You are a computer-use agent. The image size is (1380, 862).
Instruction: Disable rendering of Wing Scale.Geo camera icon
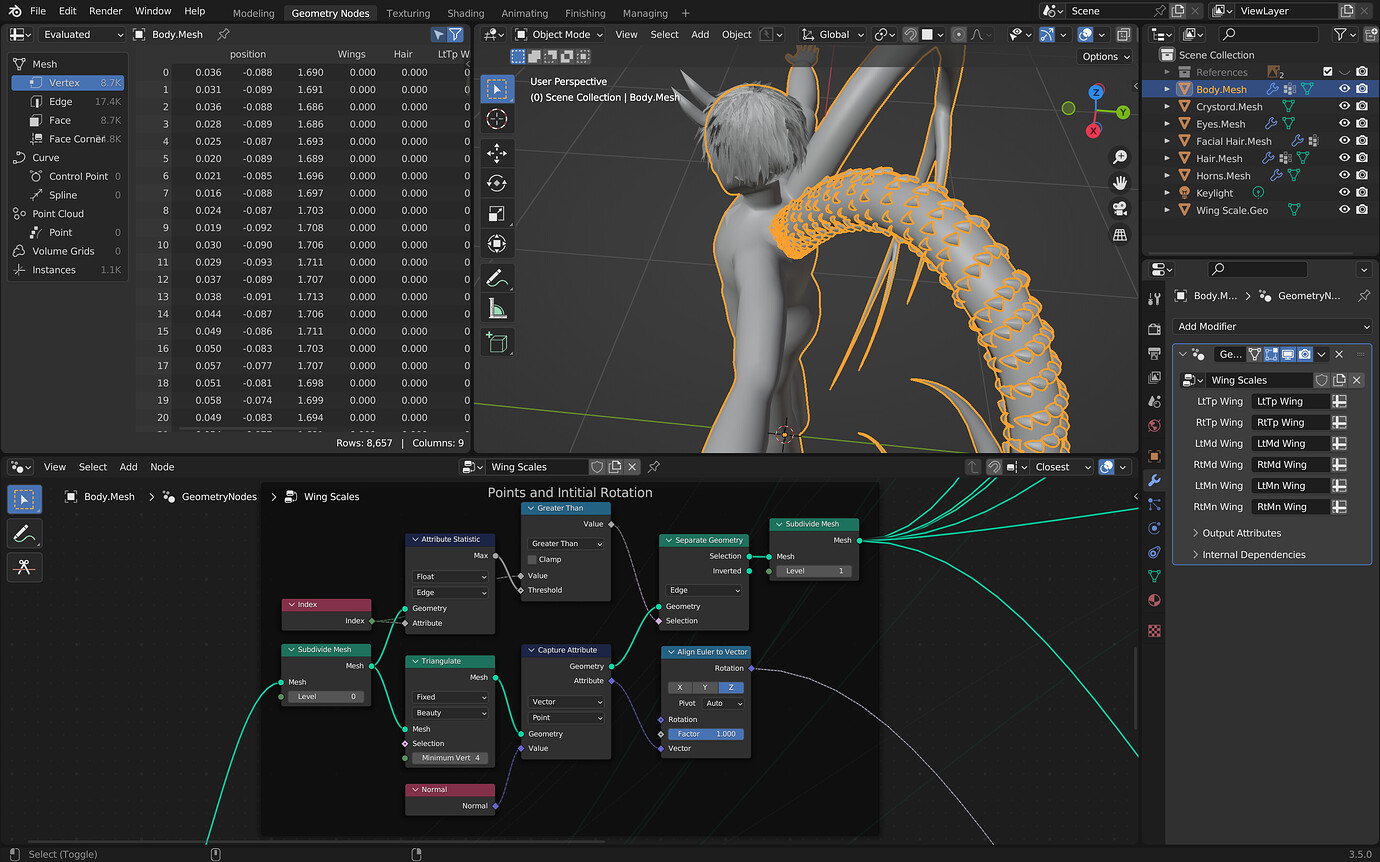(1362, 210)
